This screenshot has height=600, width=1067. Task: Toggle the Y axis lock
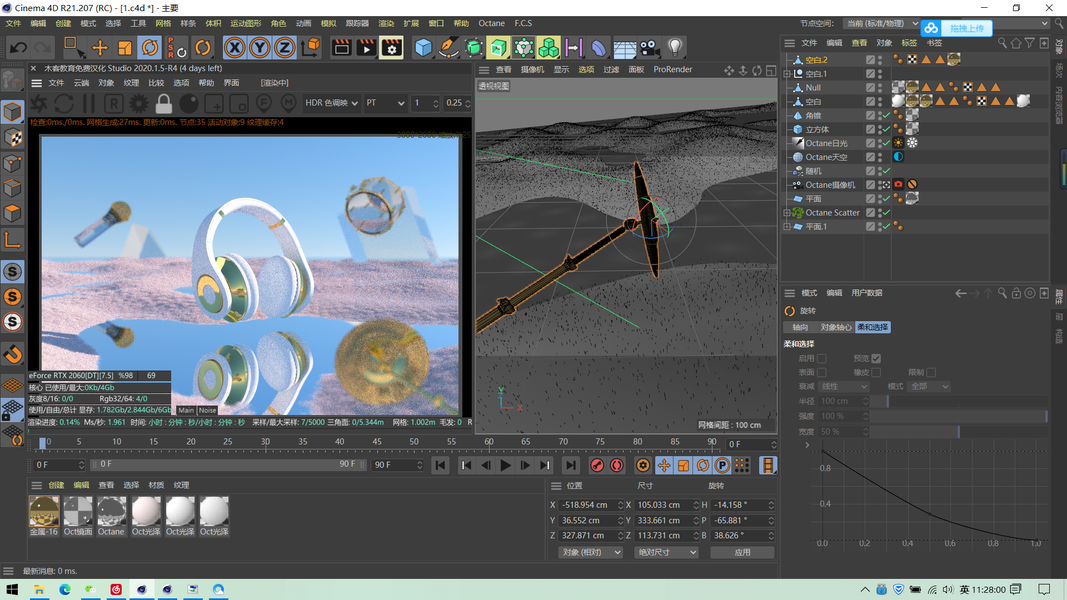259,48
